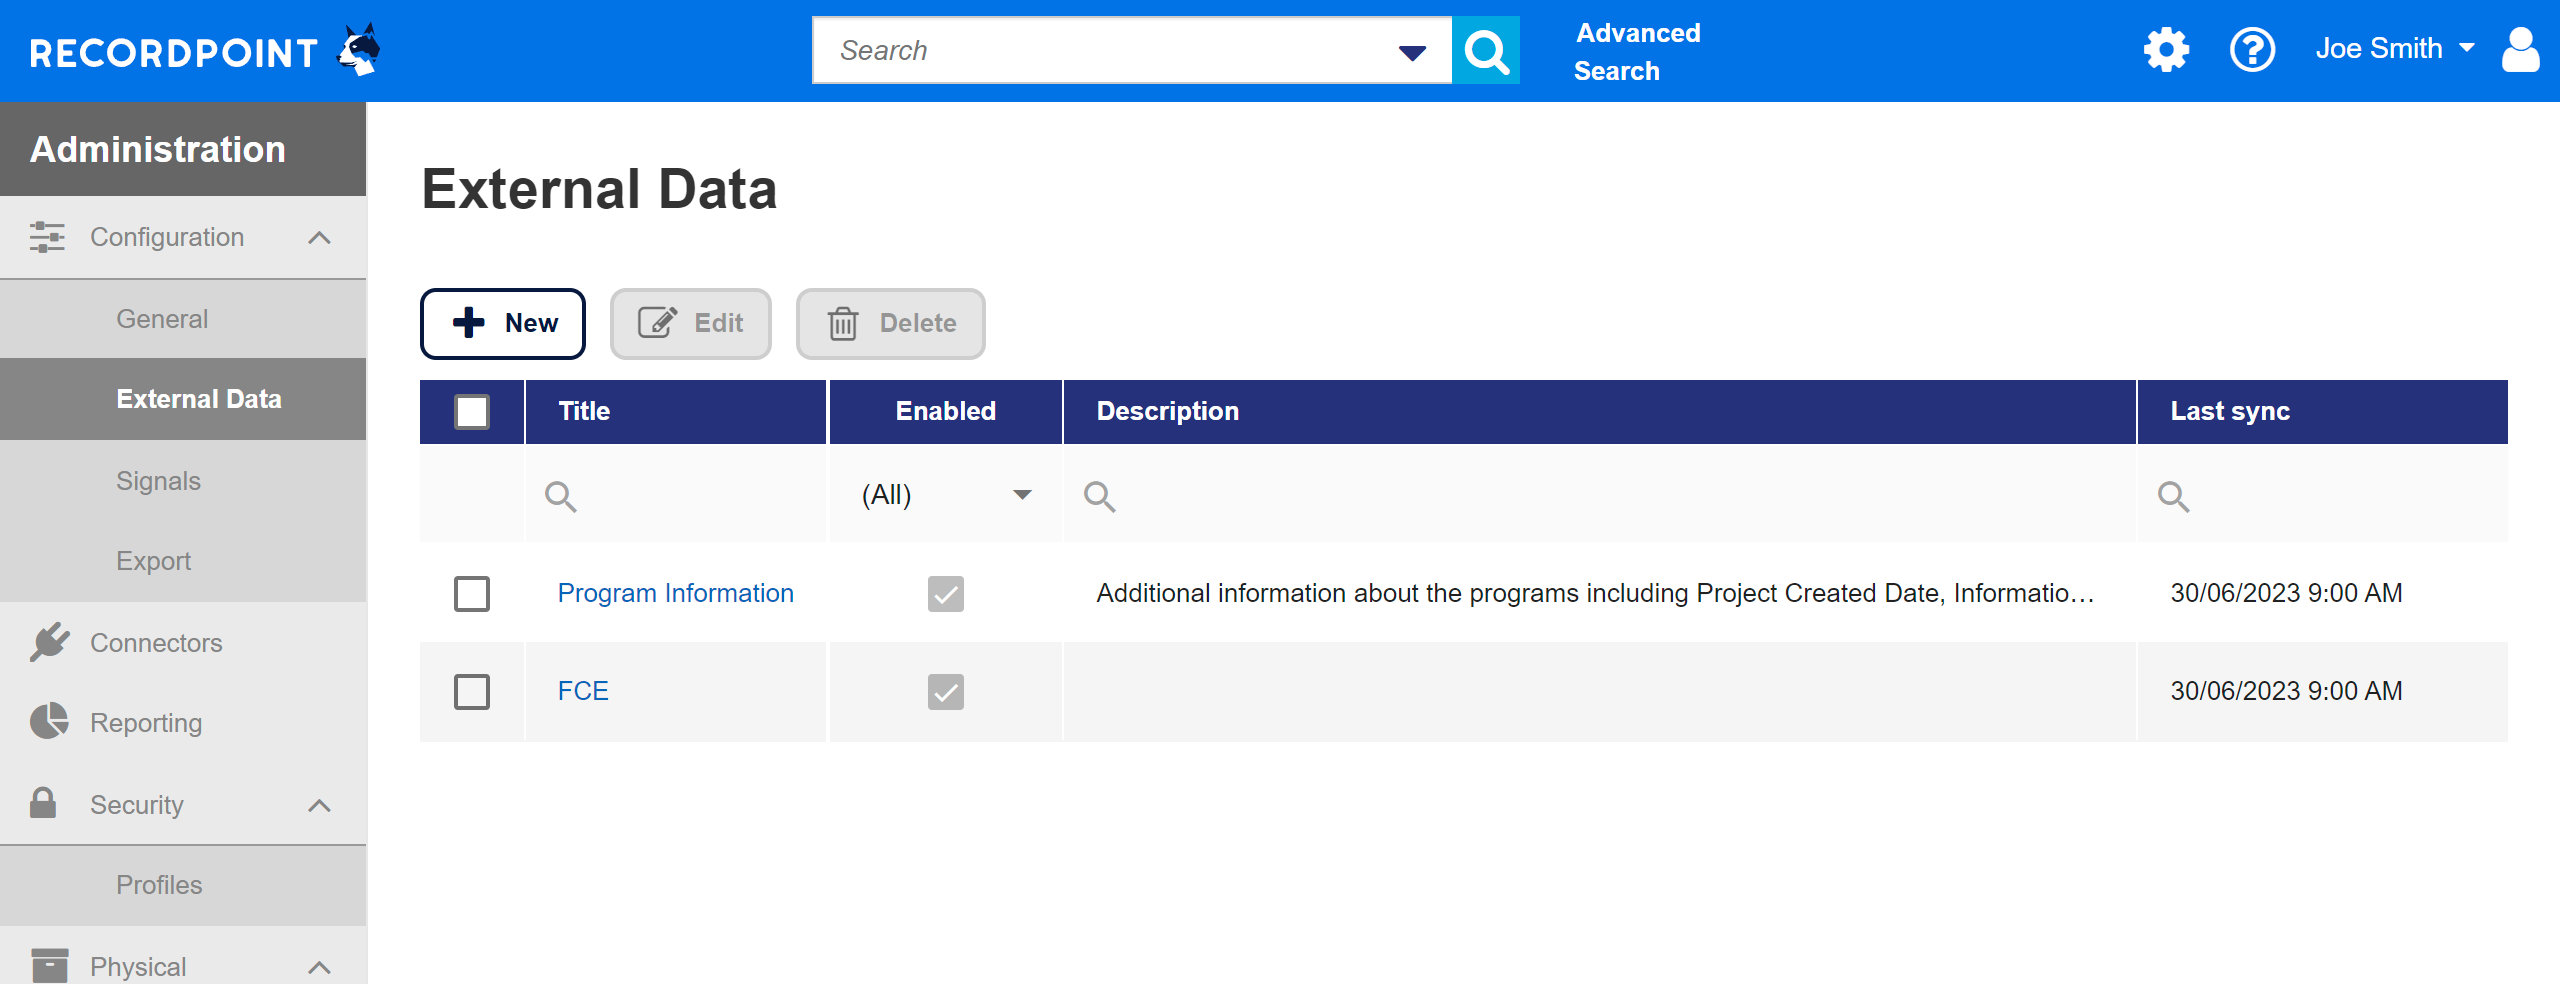Open the settings gear icon
This screenshot has height=984, width=2560.
pyautogui.click(x=2165, y=49)
